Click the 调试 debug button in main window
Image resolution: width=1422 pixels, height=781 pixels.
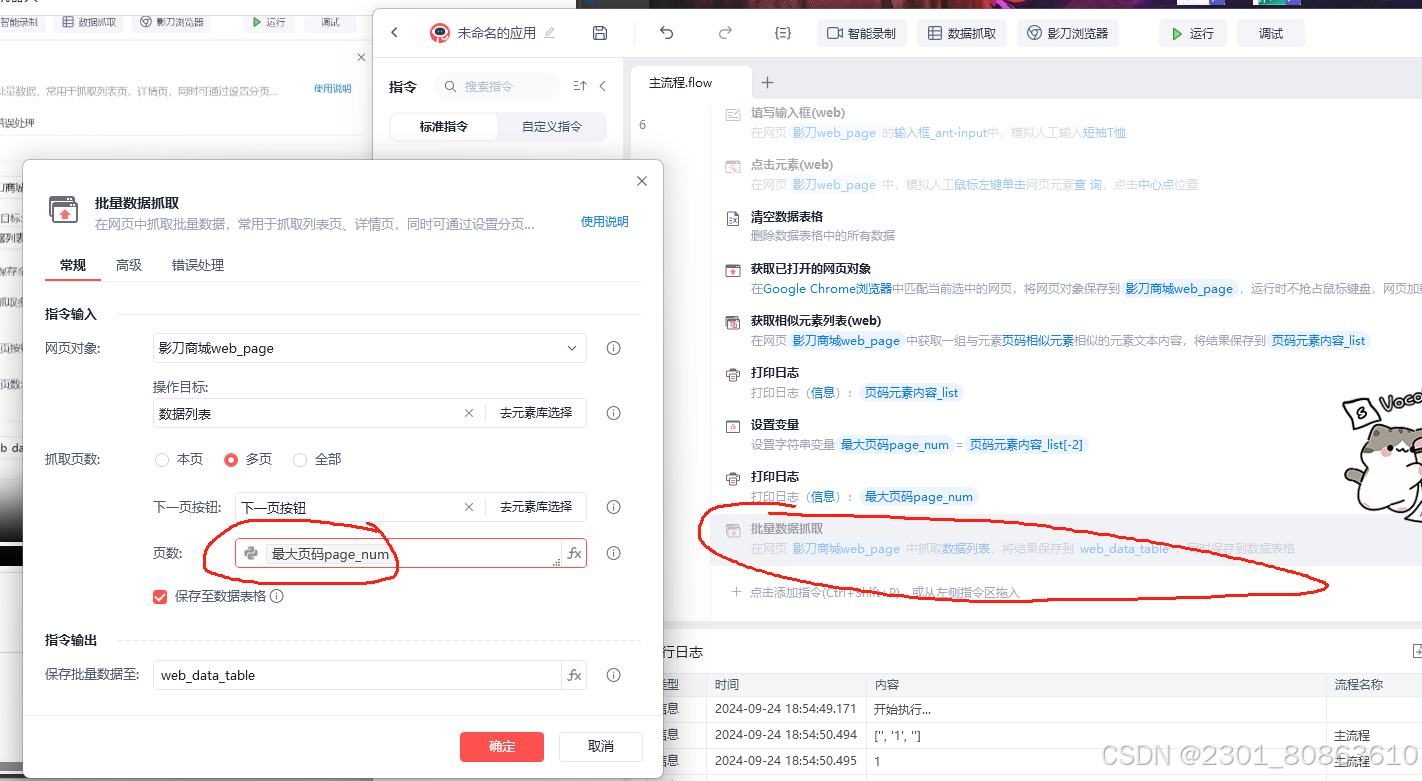[1271, 33]
